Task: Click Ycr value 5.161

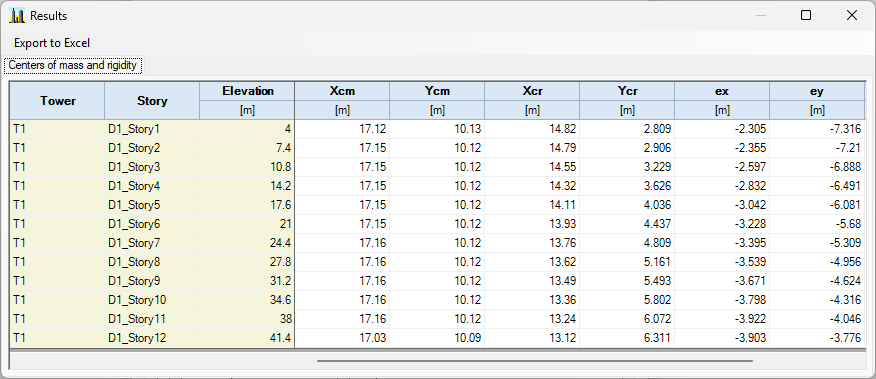Action: tap(627, 262)
